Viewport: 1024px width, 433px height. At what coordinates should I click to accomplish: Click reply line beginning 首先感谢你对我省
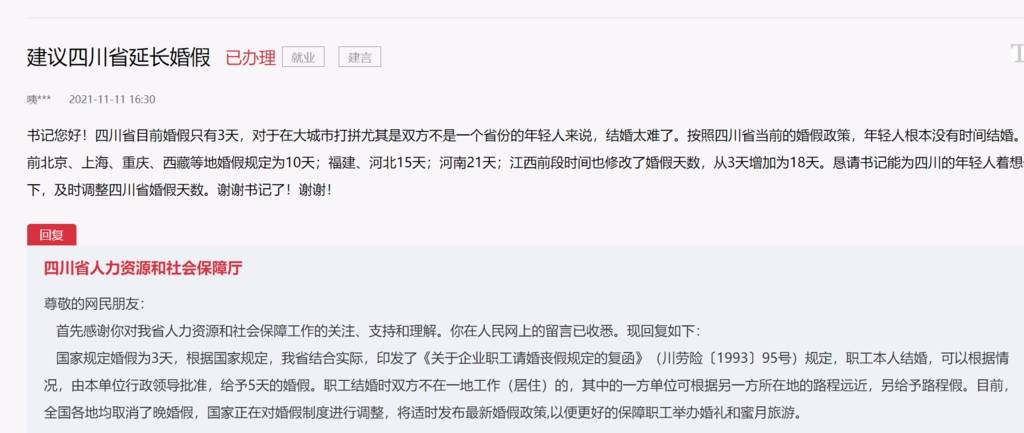pyautogui.click(x=378, y=331)
